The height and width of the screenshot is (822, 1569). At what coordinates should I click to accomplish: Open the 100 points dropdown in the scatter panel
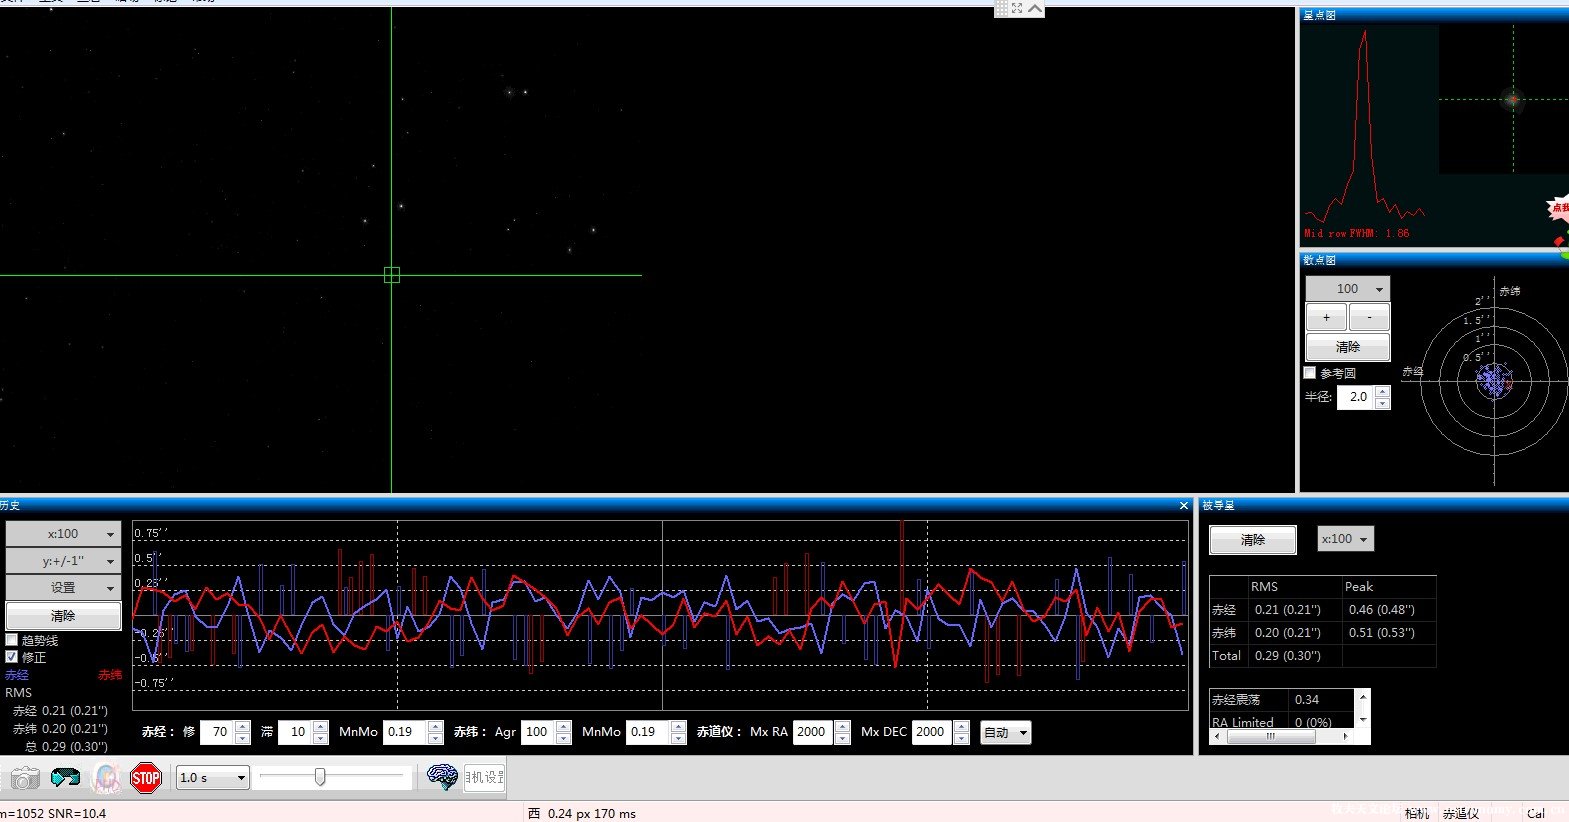point(1348,289)
